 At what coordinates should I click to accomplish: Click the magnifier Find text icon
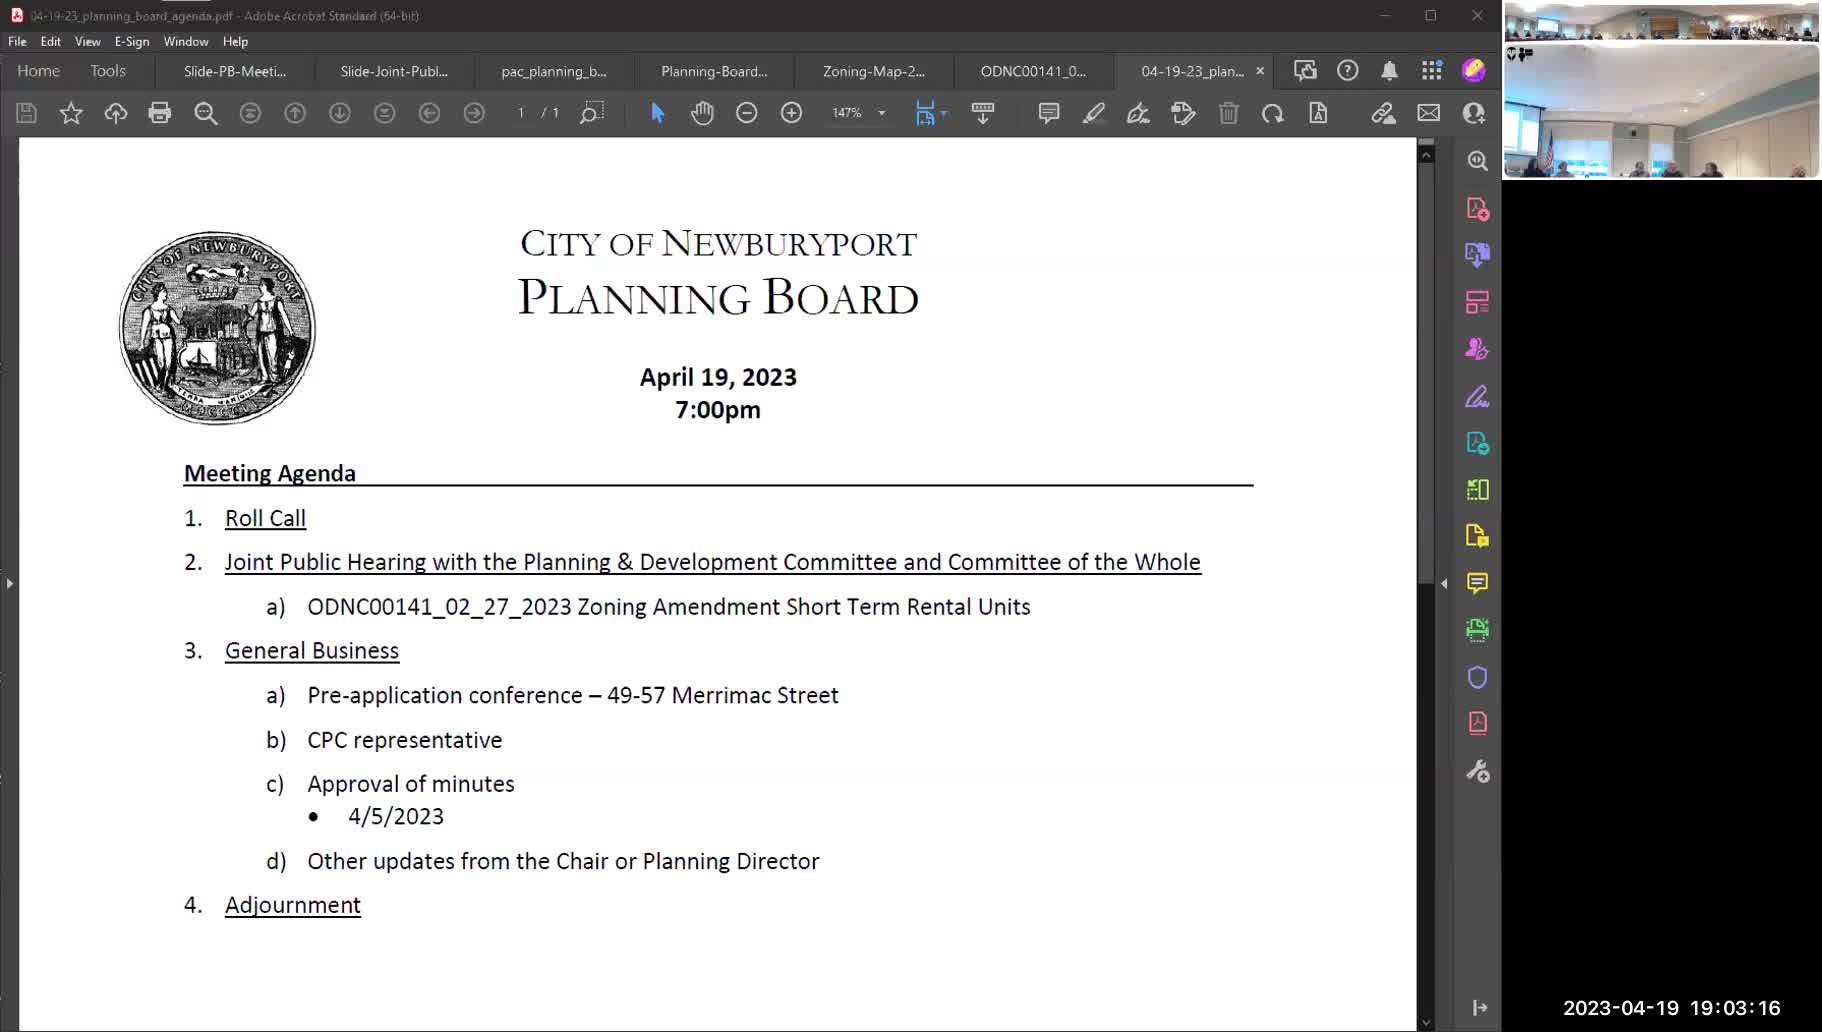(206, 113)
